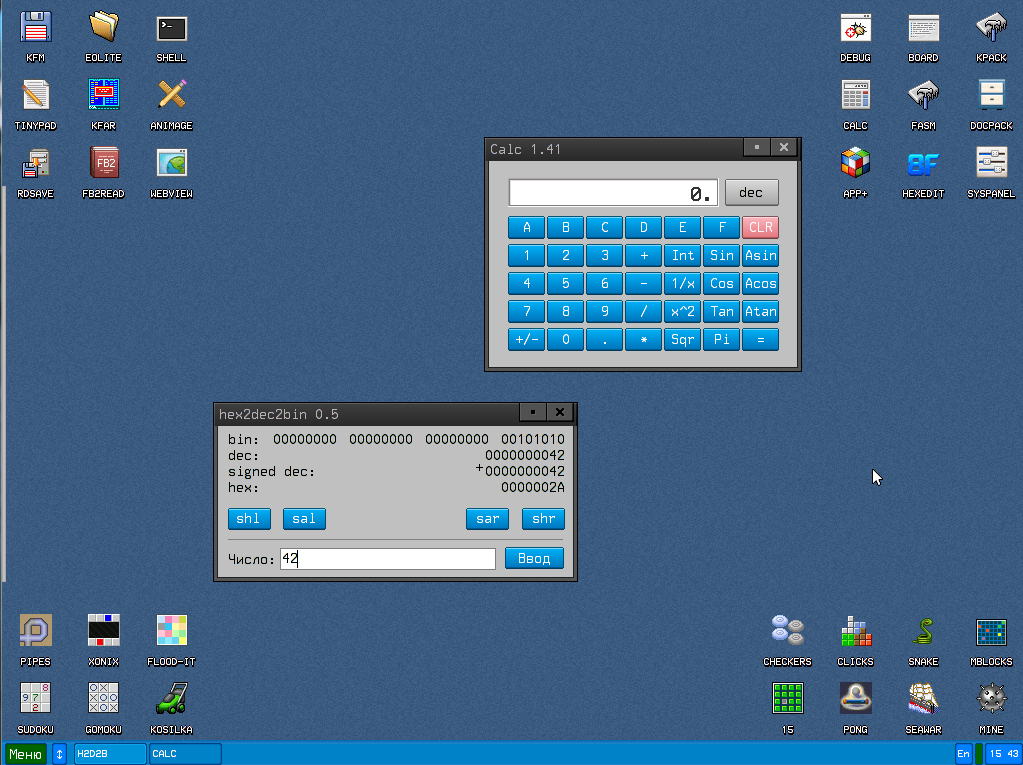The width and height of the screenshot is (1023, 765).
Task: Open the SYSPANEL settings icon
Action: coord(991,164)
